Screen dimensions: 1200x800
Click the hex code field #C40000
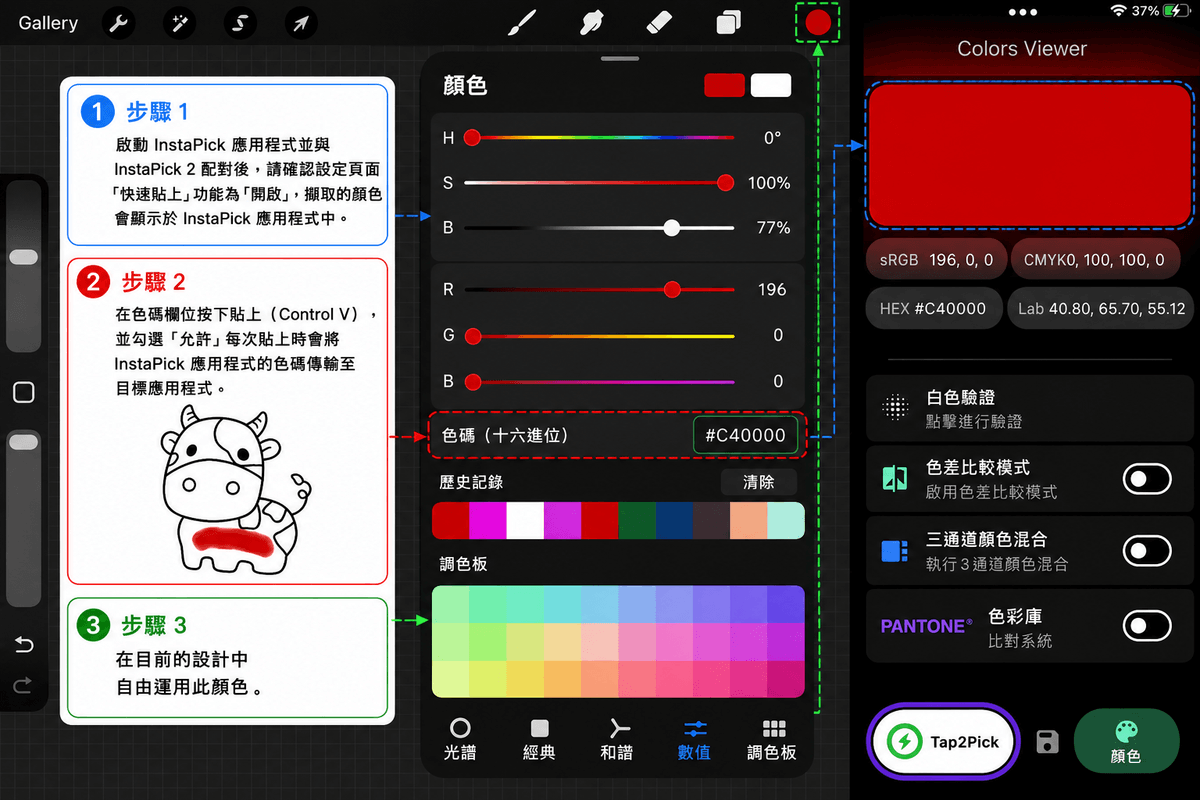746,435
